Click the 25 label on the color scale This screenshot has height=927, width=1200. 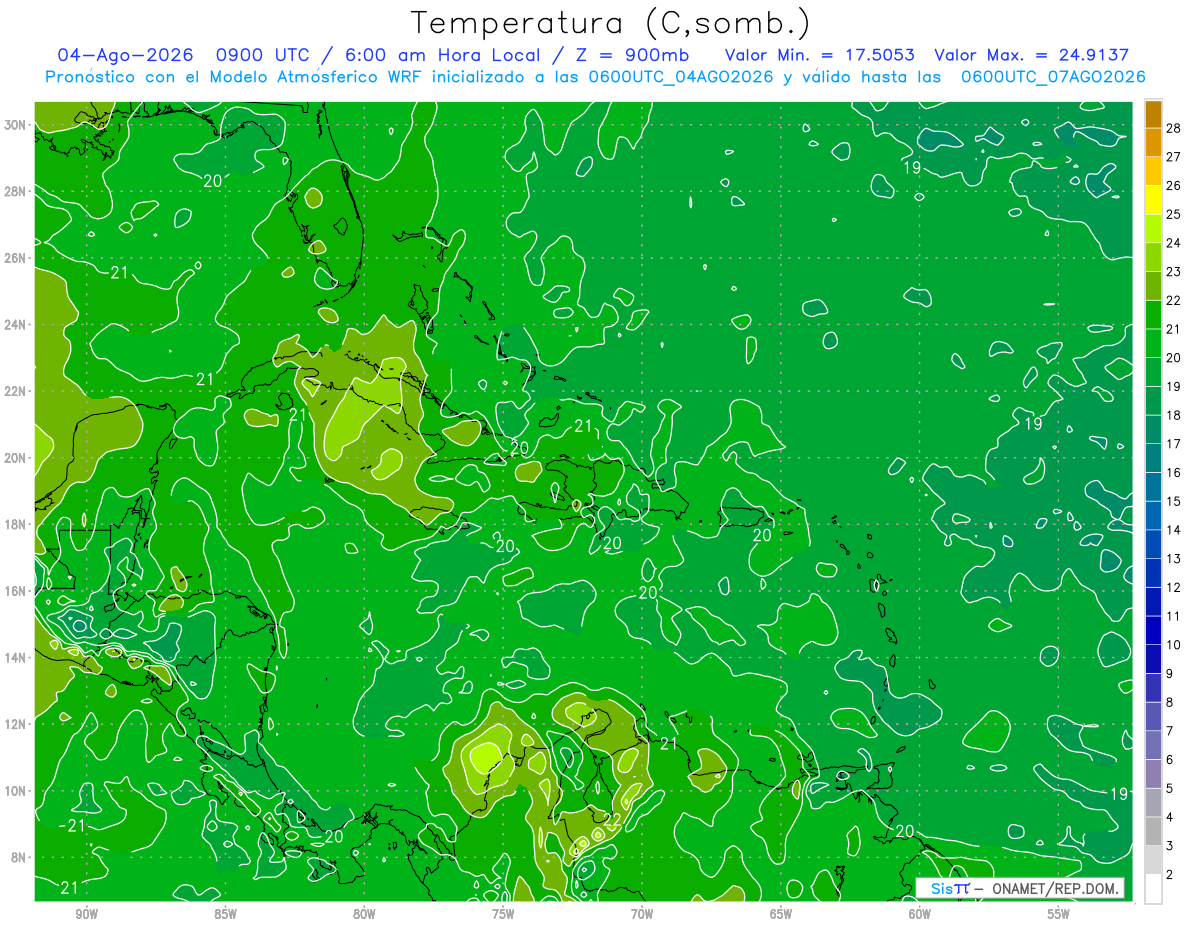1175,214
